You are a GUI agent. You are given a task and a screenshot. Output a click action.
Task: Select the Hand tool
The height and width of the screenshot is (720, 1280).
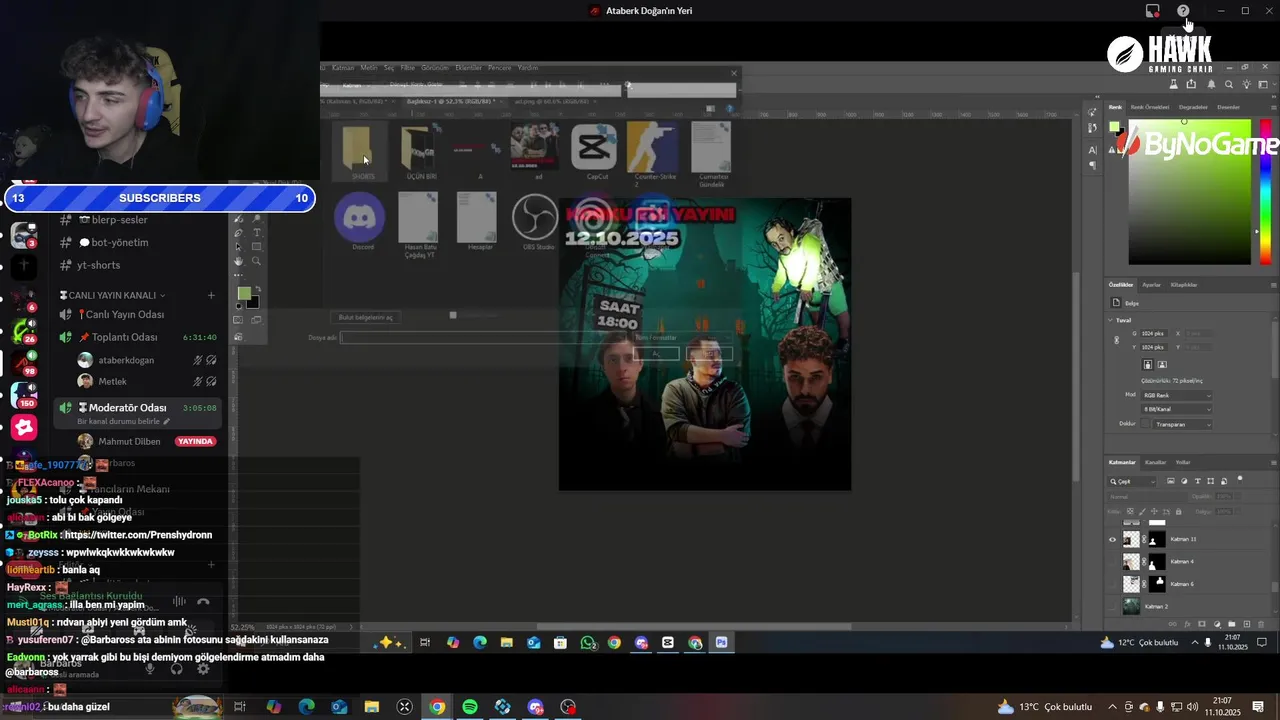click(238, 261)
